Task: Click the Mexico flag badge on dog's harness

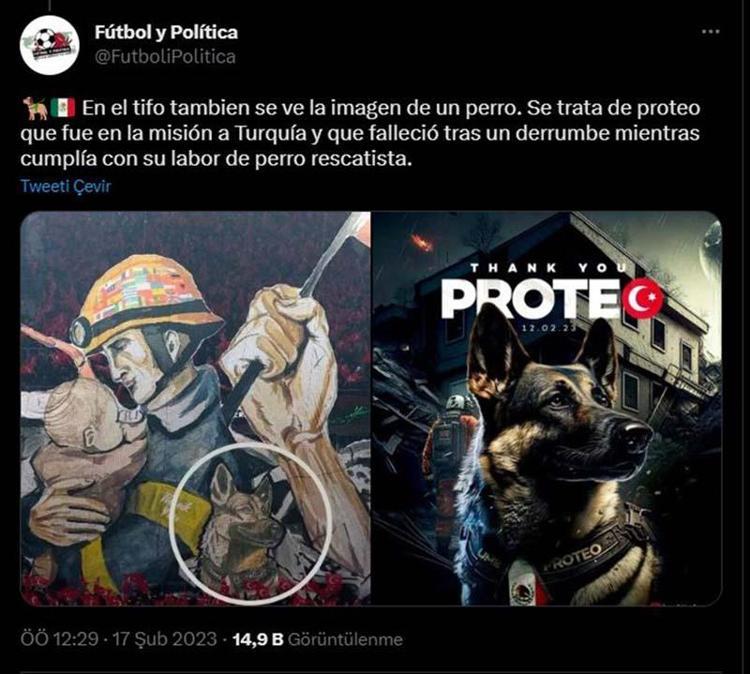Action: tap(523, 584)
